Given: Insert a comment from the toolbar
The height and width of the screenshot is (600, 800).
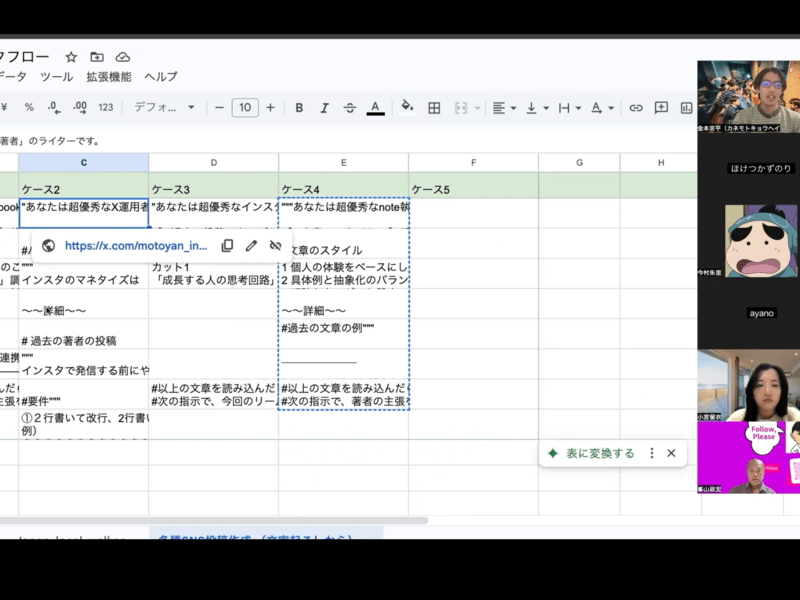Looking at the screenshot, I should pyautogui.click(x=661, y=108).
